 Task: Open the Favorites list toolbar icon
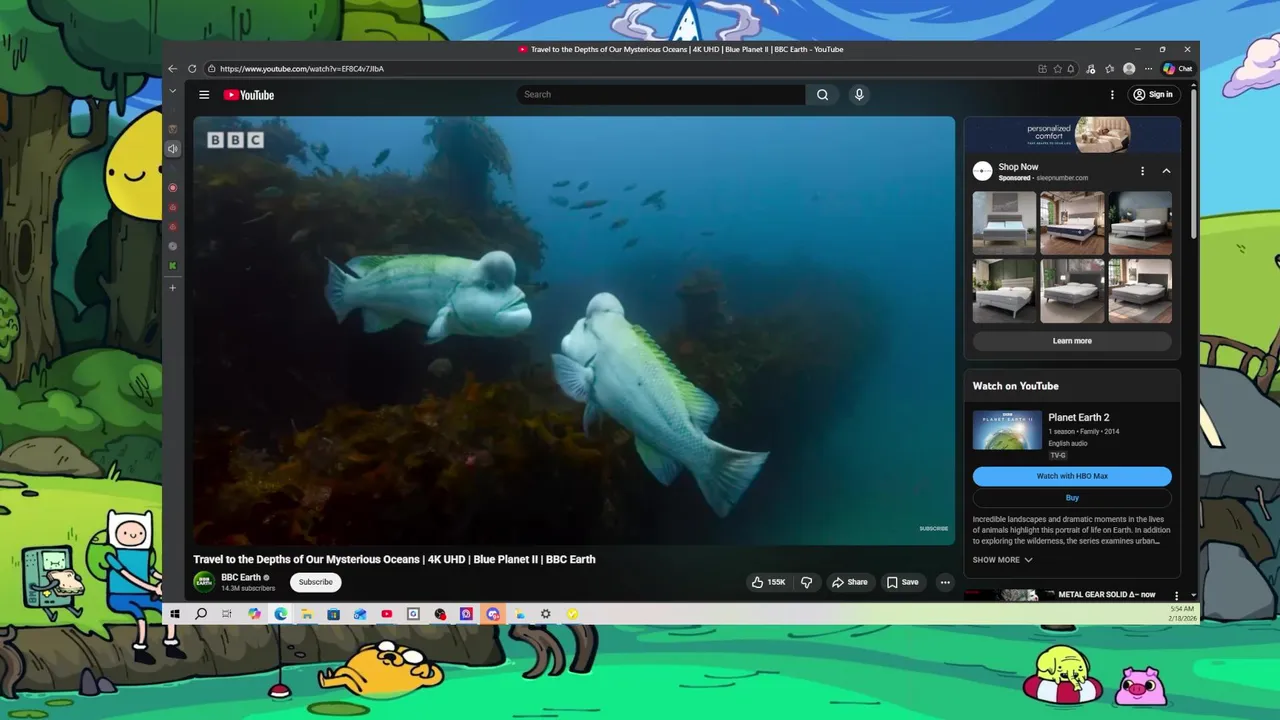point(1110,69)
